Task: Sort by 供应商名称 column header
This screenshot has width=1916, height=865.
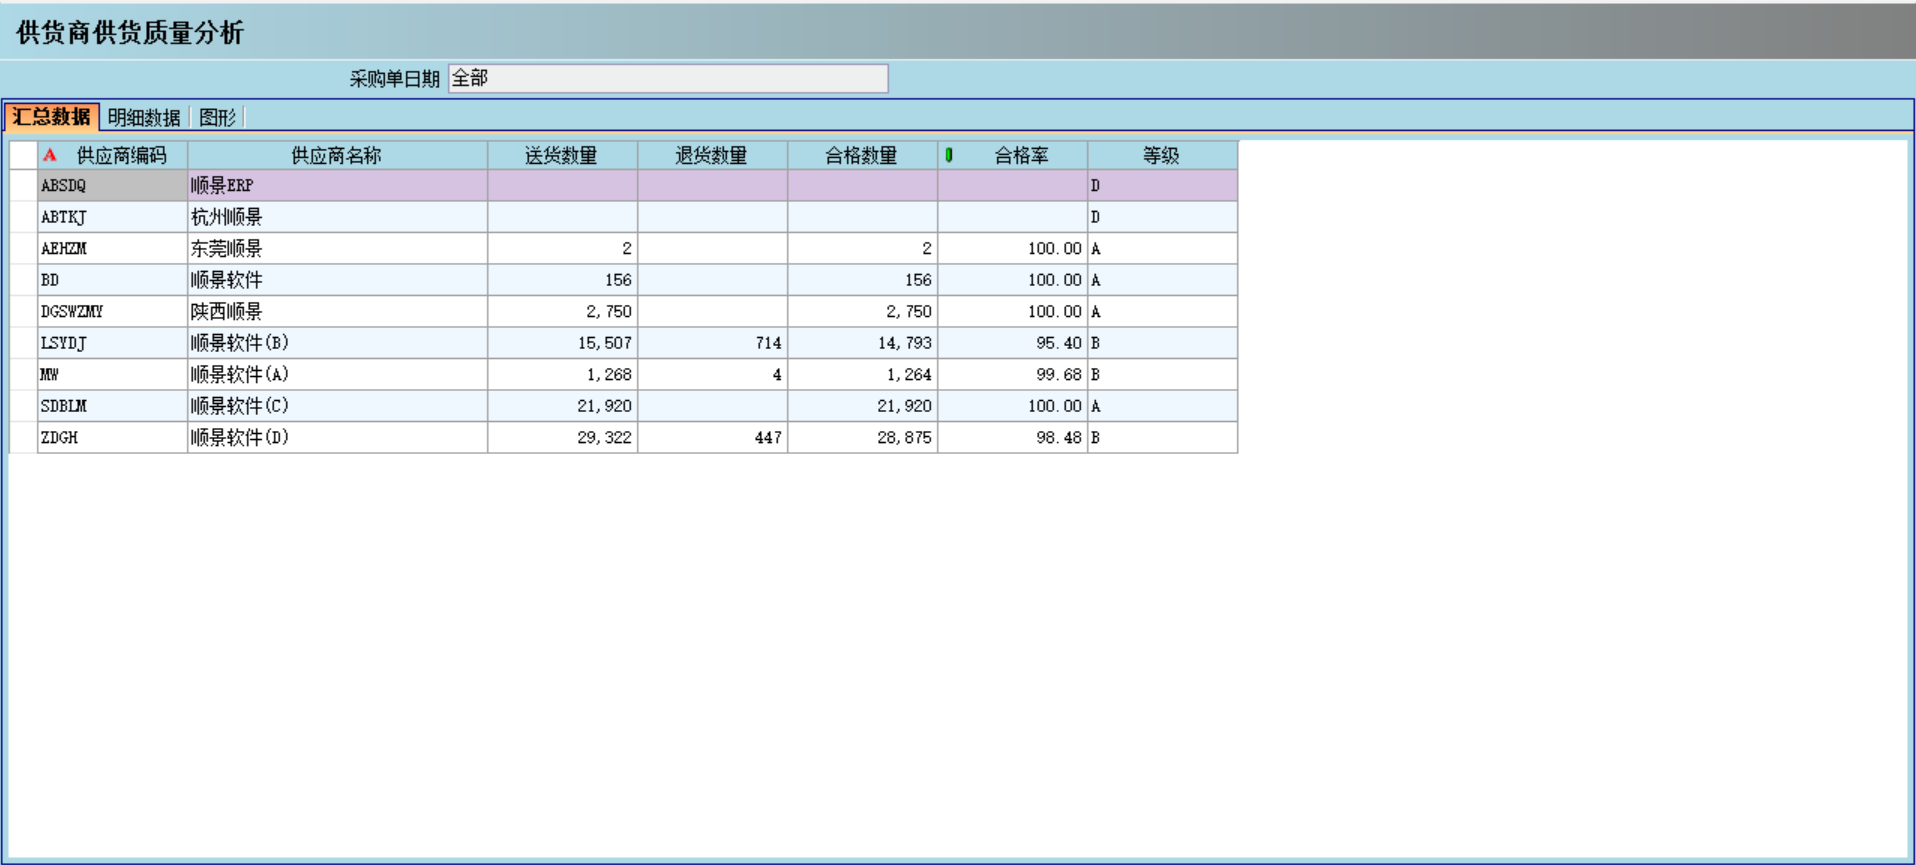Action: [337, 155]
